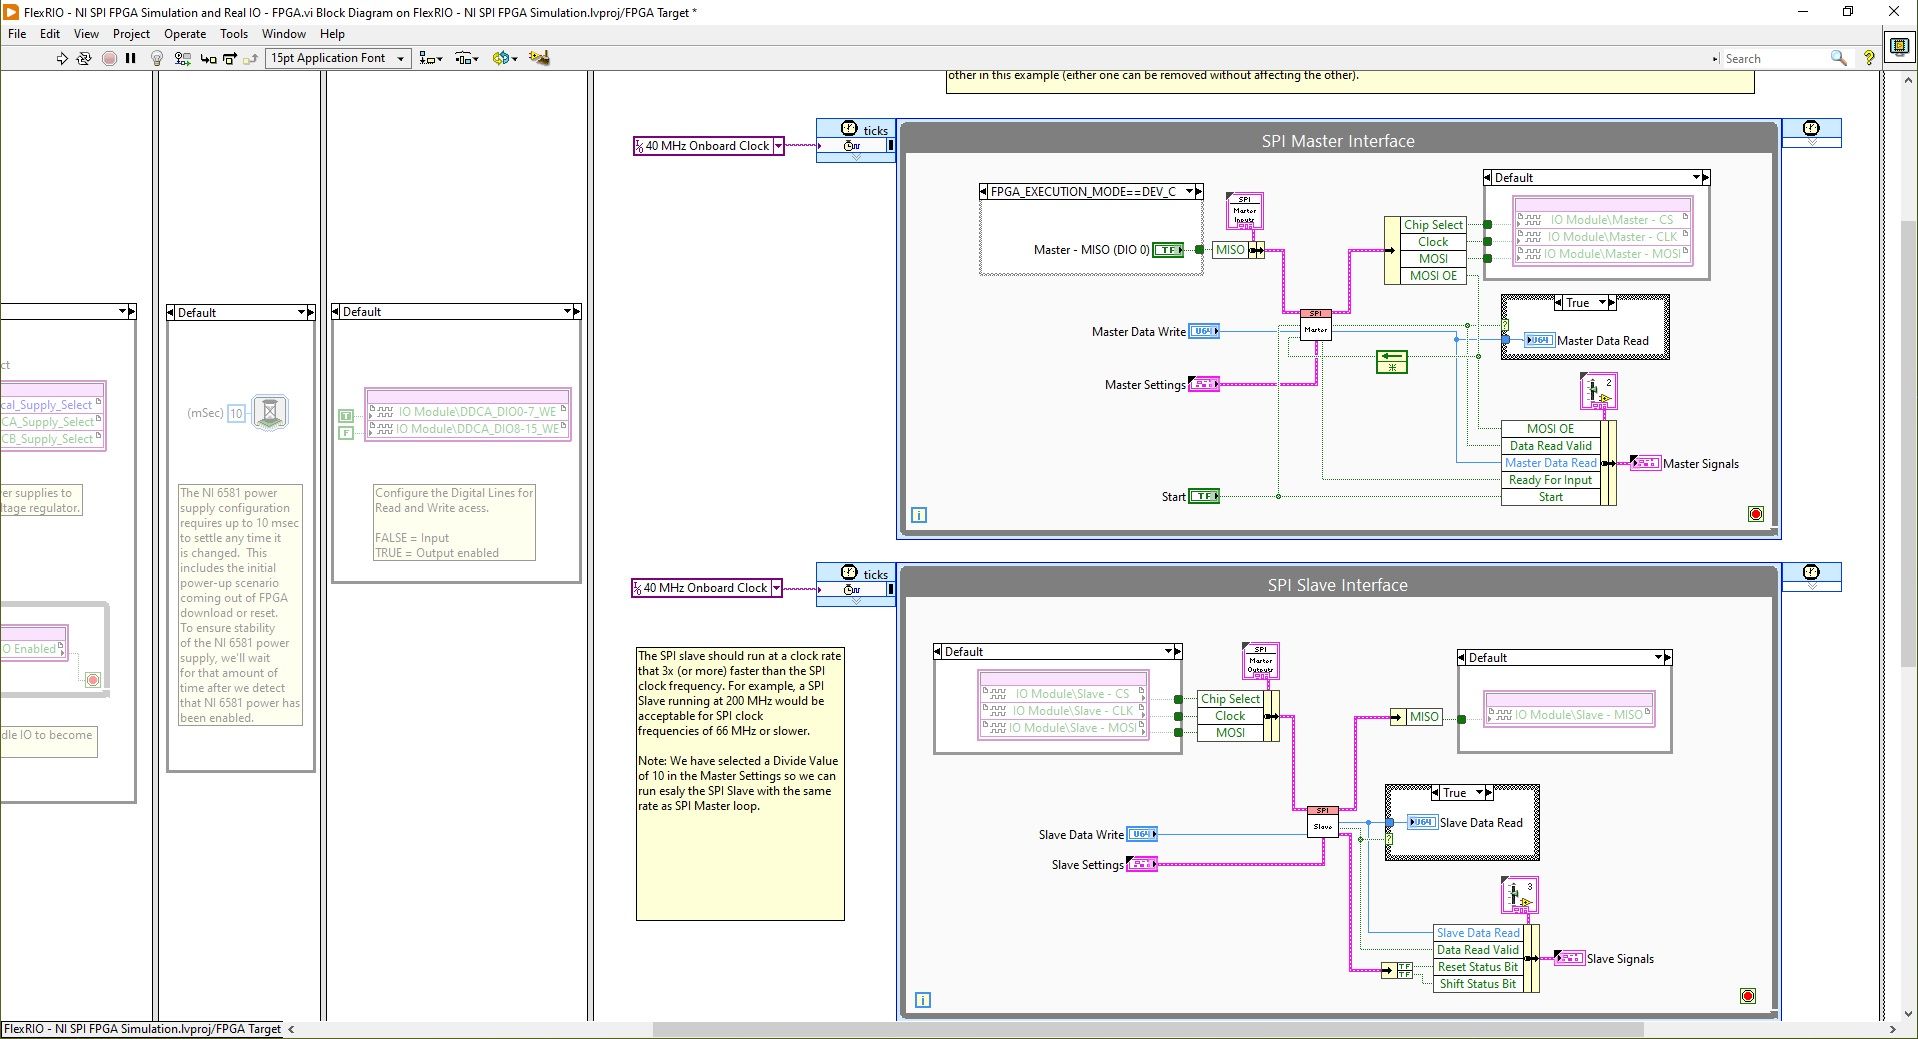Click the Context Help question mark button
Viewport: 1918px width, 1039px height.
coord(1869,58)
